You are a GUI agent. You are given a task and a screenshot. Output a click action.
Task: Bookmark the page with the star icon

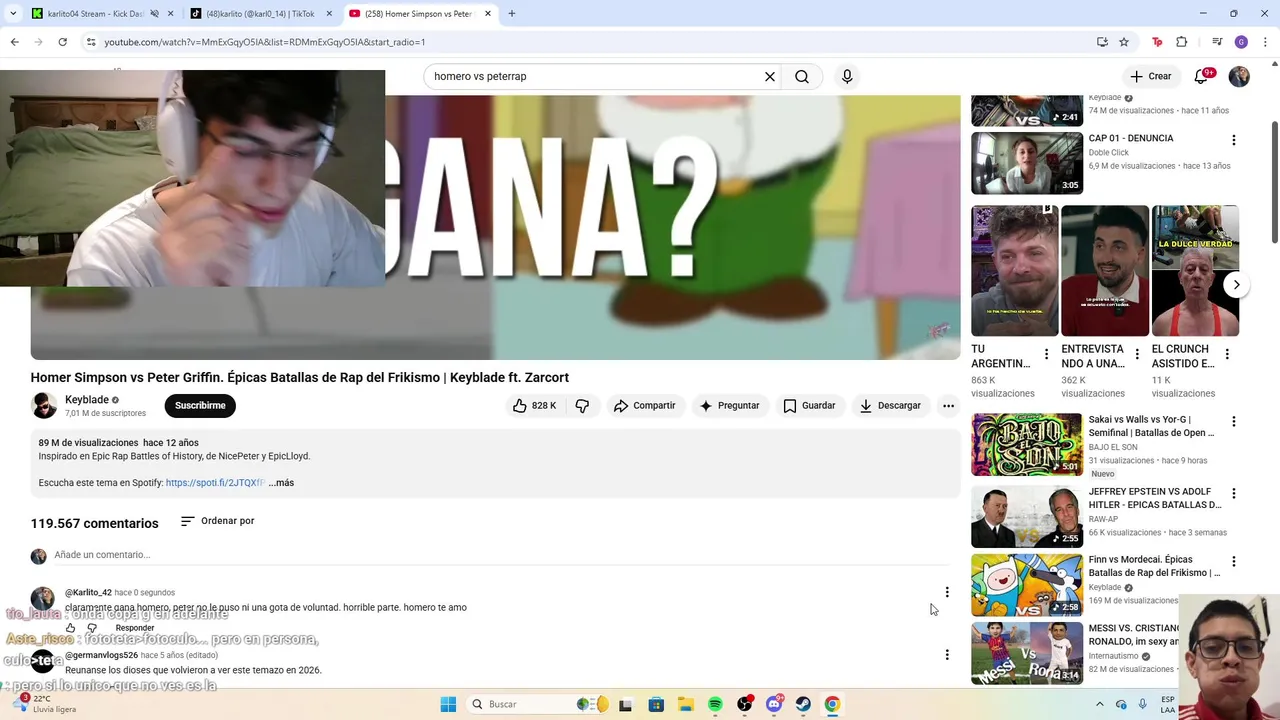[x=1124, y=42]
